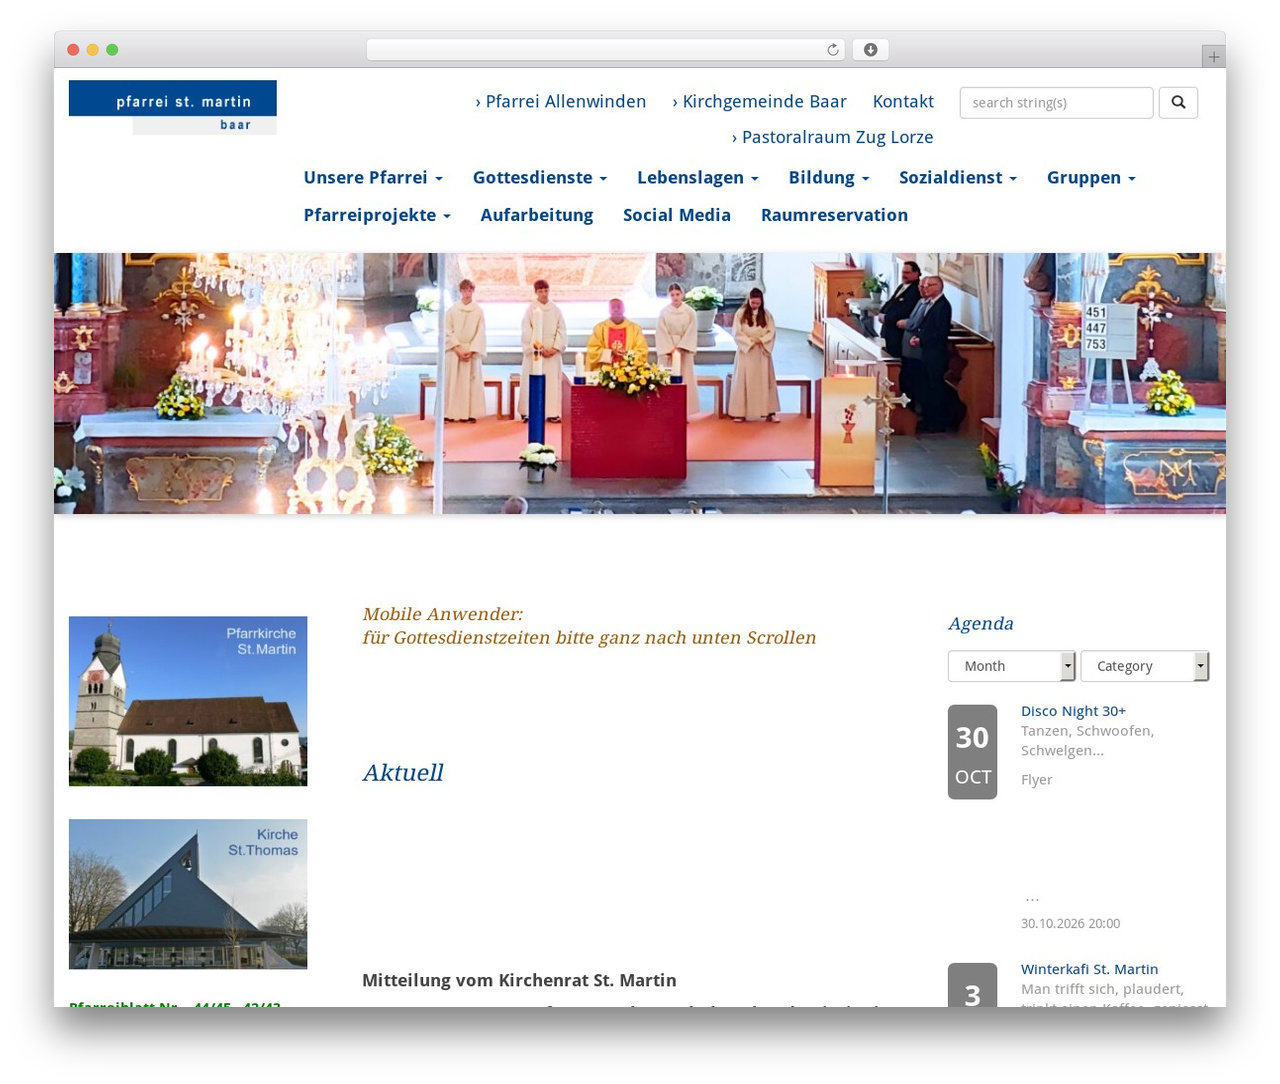Minimize the window with yellow button
Viewport: 1280px width, 1084px height.
93,50
